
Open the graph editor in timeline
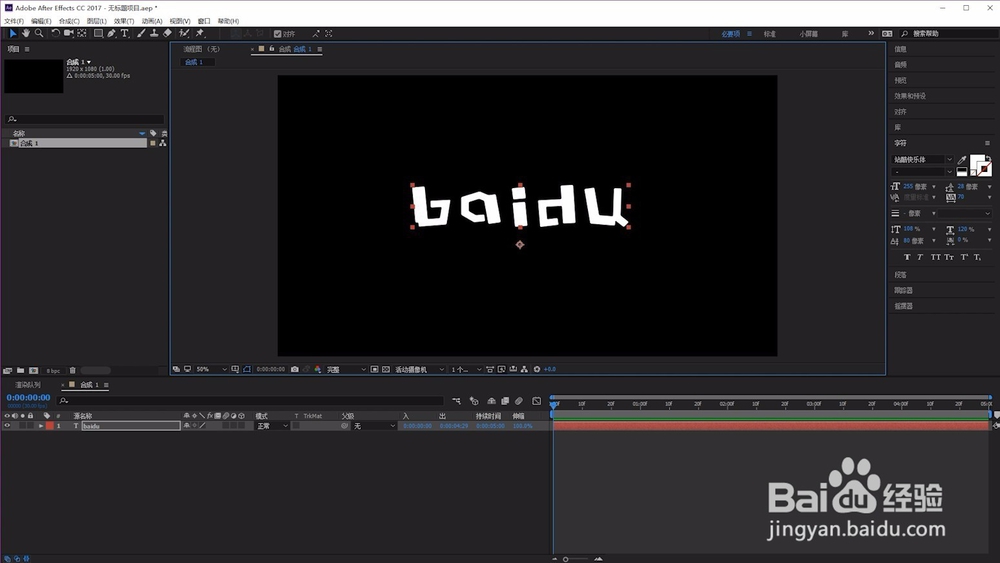tap(536, 401)
